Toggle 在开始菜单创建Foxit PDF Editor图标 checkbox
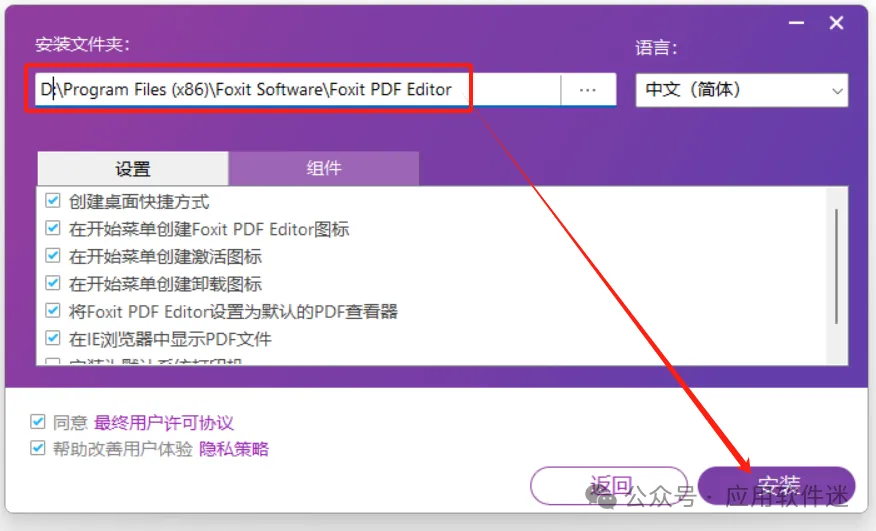The image size is (876, 531). 53,228
